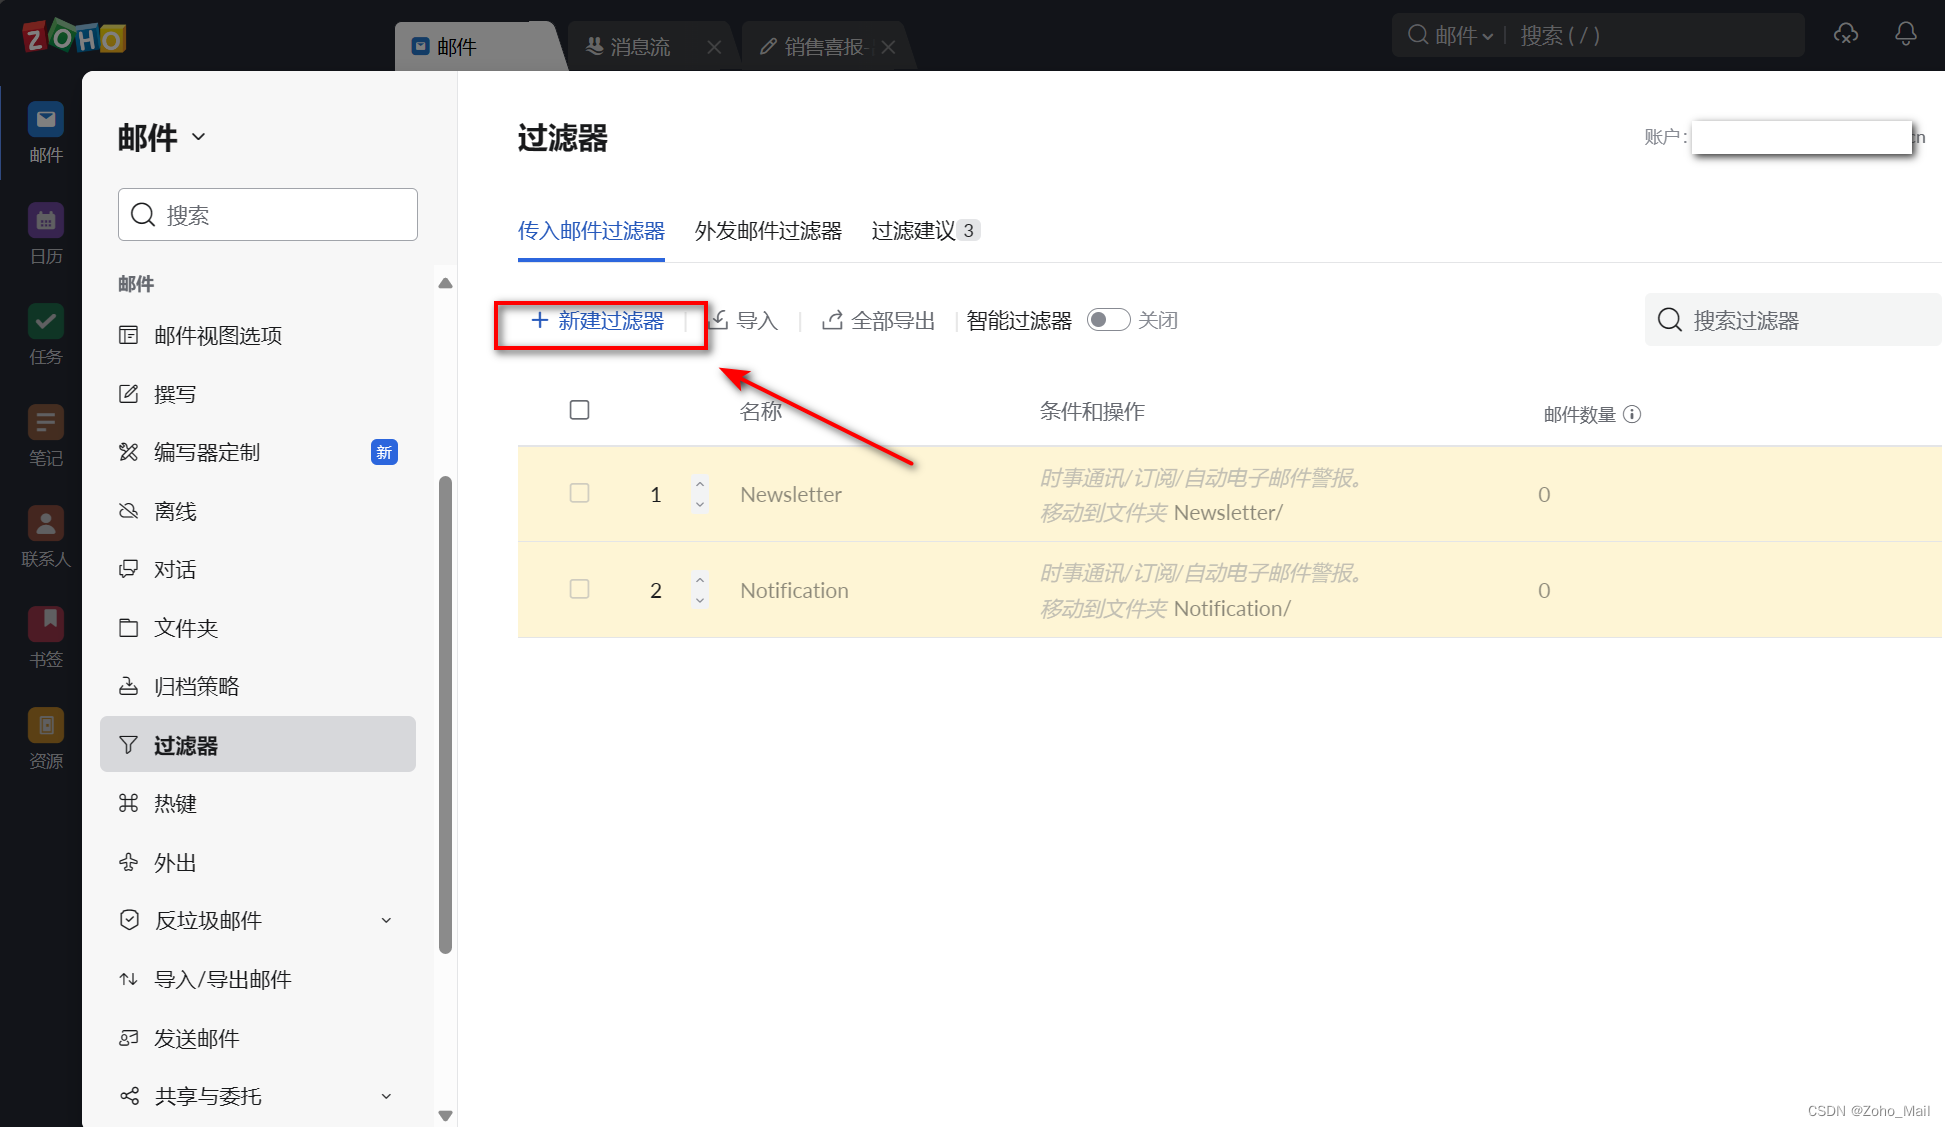
Task: Click the info icon beside 邮件数量
Action: 1632,414
